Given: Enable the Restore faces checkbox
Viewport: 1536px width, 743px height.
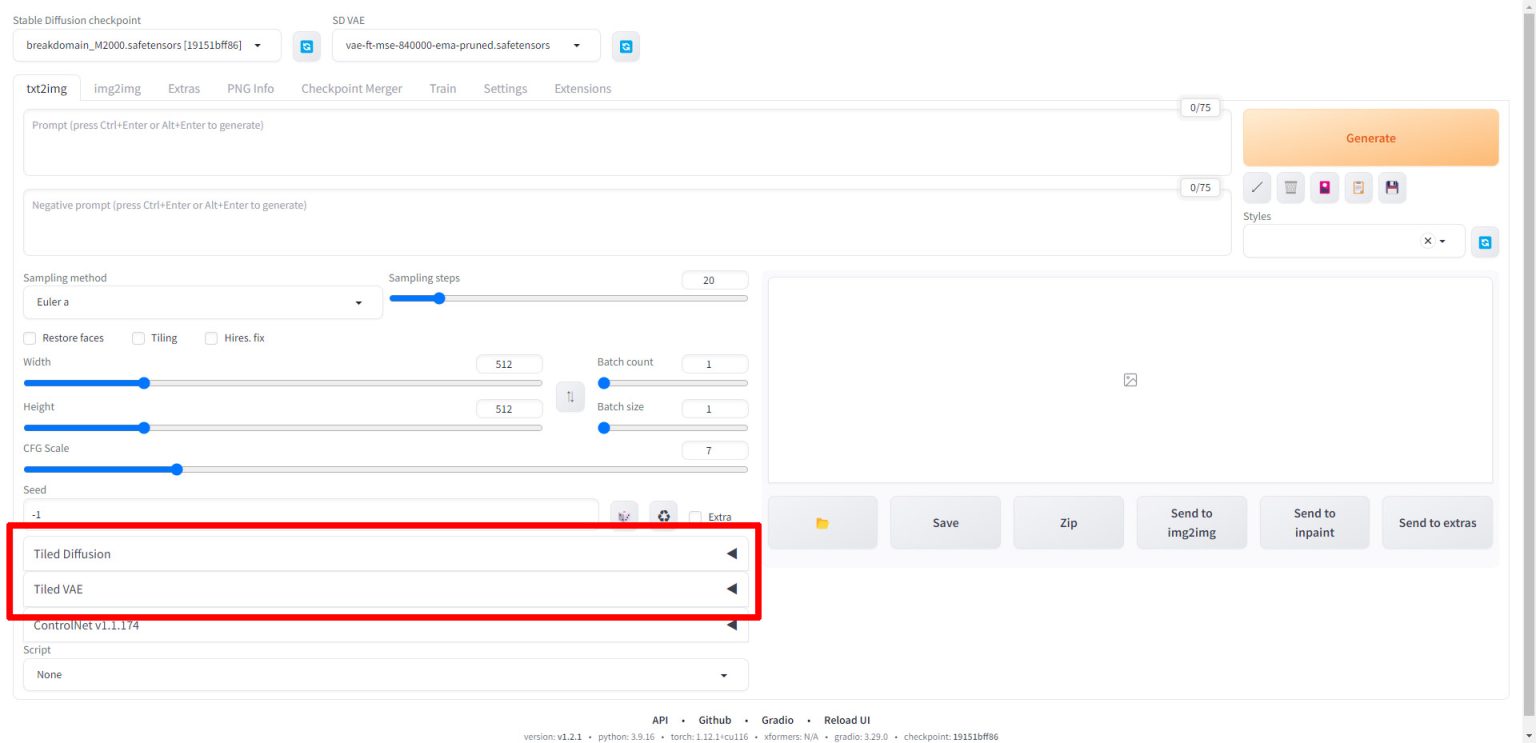Looking at the screenshot, I should 30,338.
